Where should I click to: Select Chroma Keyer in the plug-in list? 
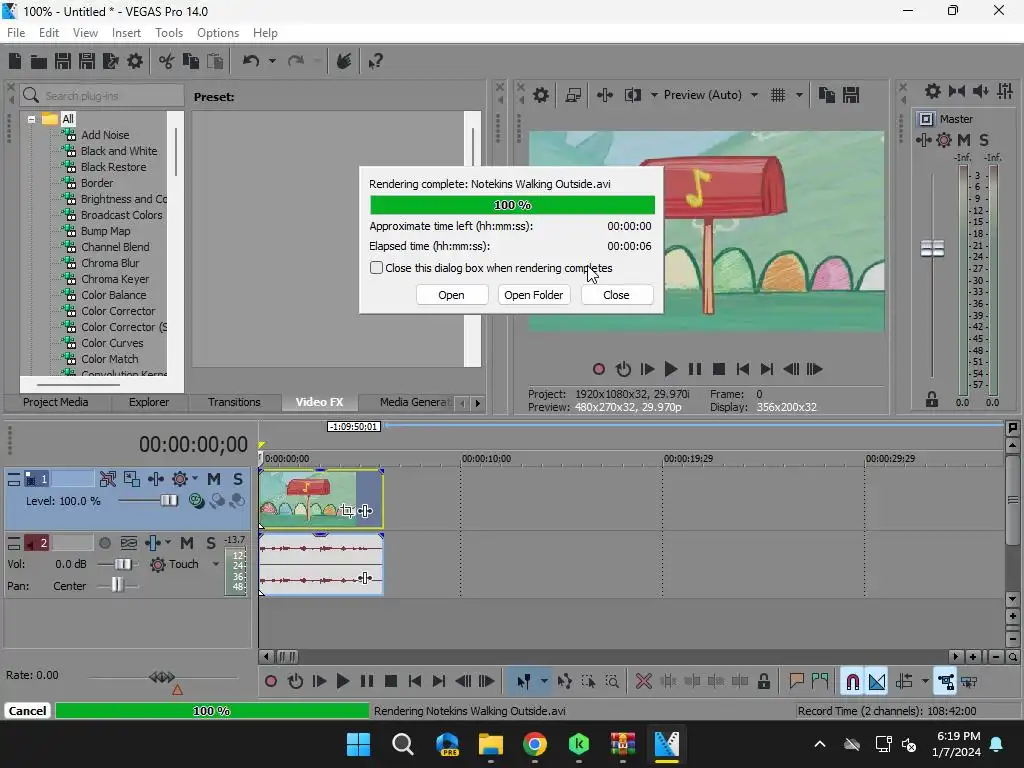click(115, 279)
